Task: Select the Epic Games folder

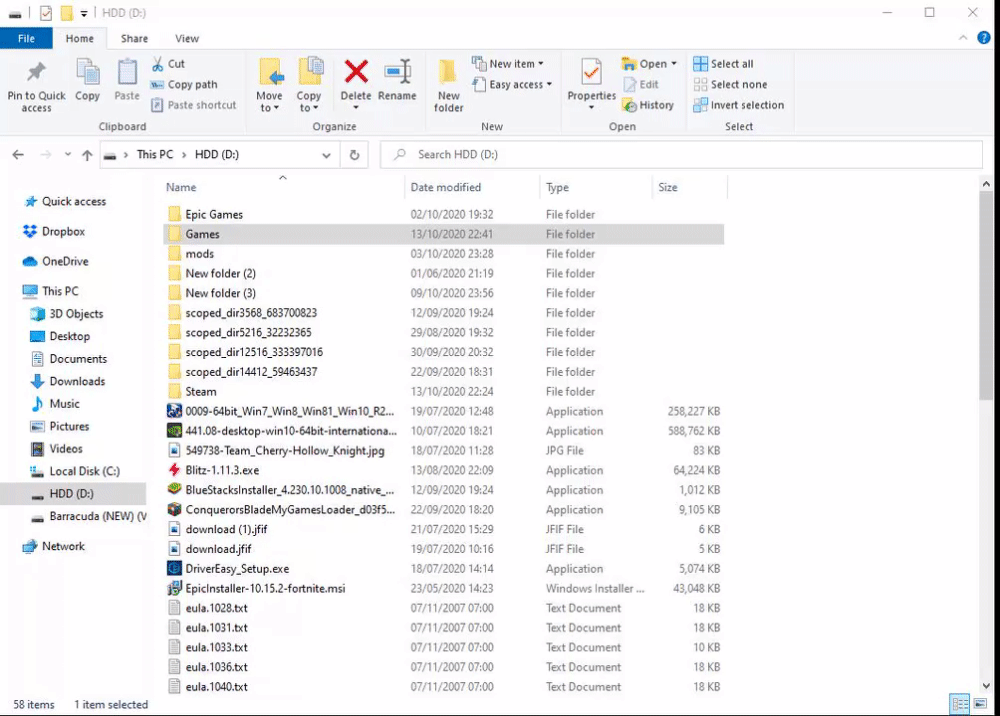Action: (x=443, y=214)
